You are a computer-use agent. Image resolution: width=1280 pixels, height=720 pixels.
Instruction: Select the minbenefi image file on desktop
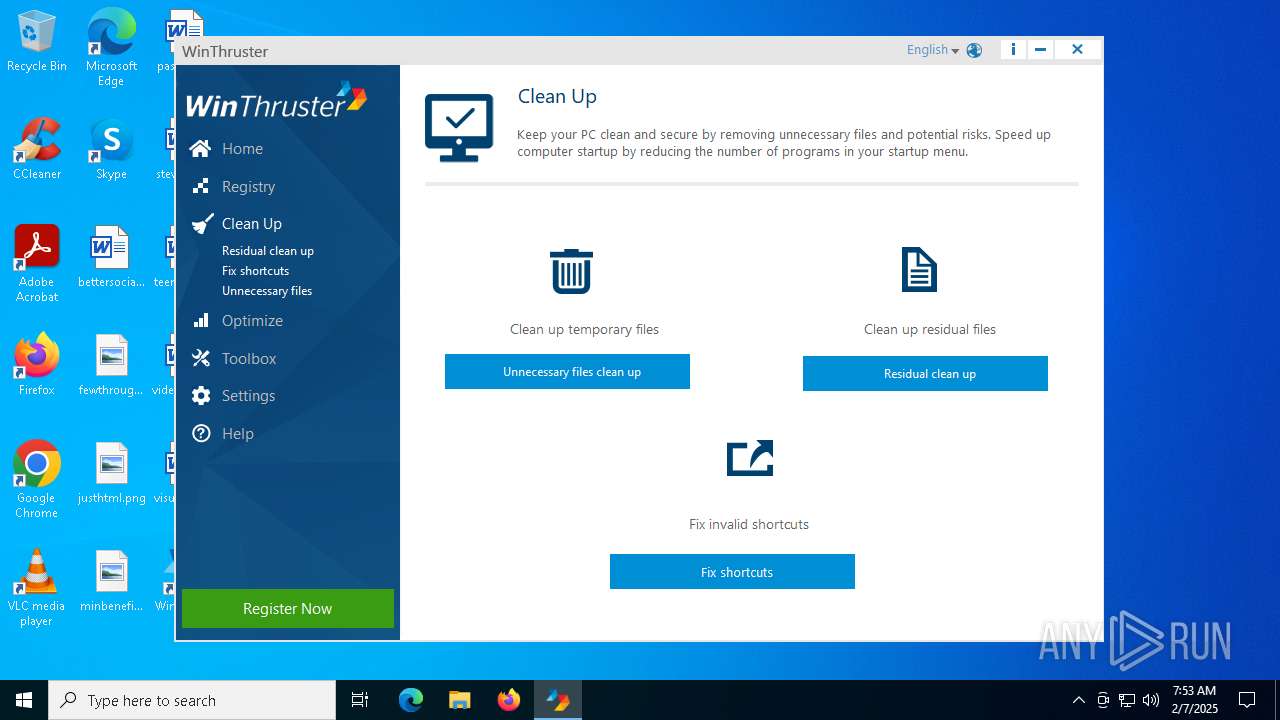(x=111, y=581)
